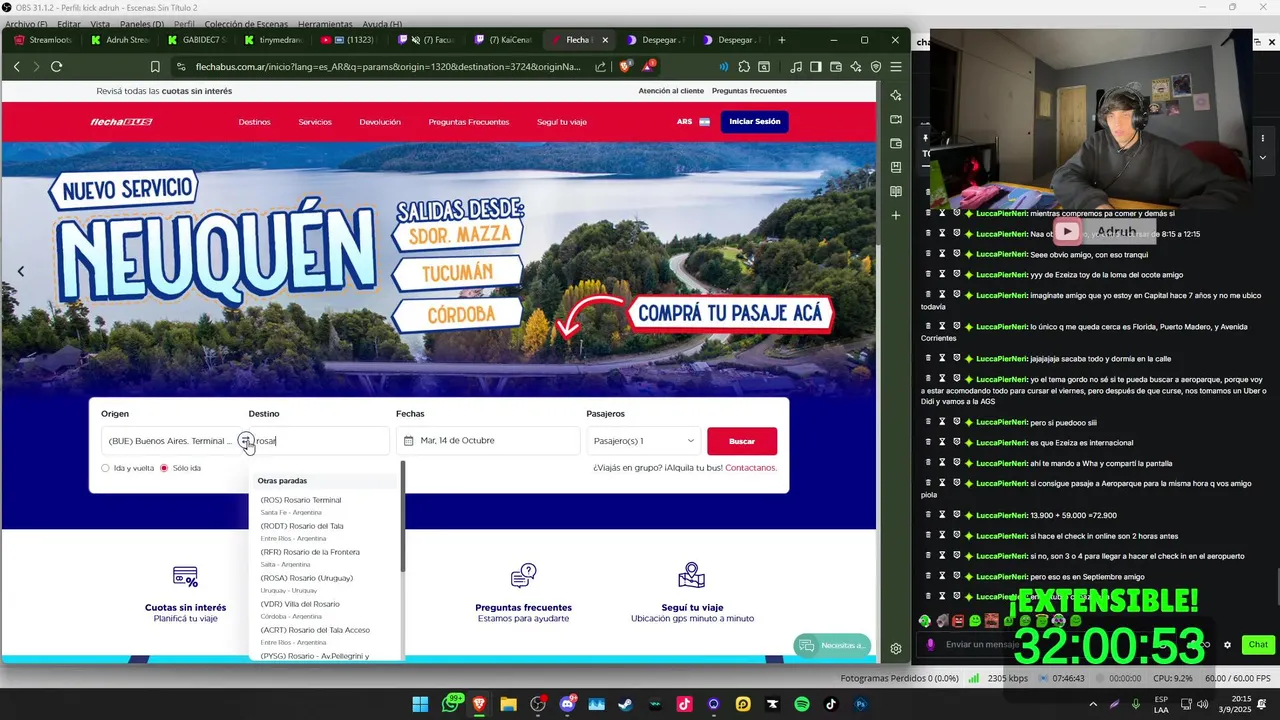This screenshot has height=720, width=1280.
Task: Click the suggestion list scrollbar
Action: click(403, 517)
